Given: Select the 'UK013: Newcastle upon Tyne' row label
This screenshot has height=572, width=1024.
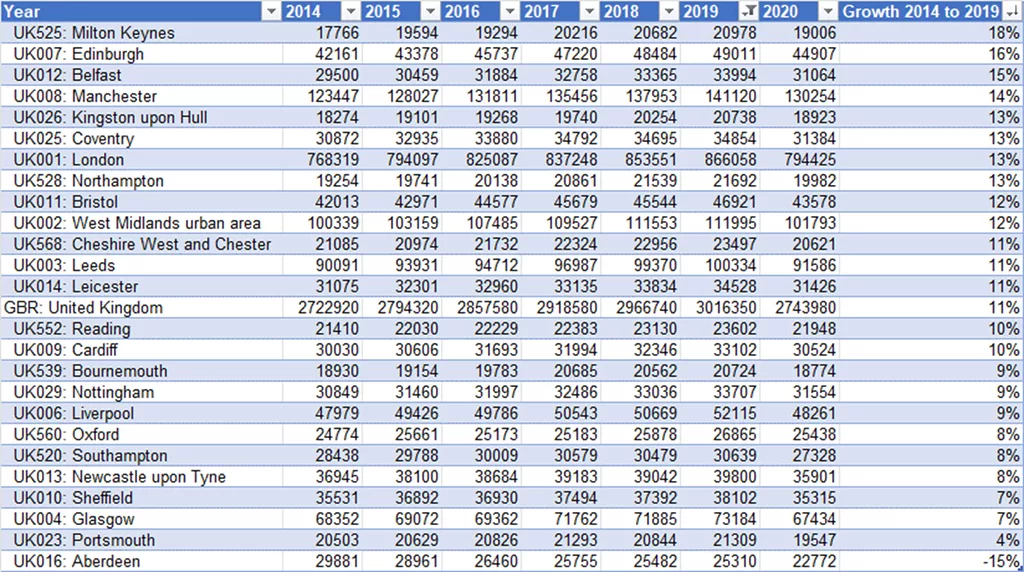Looking at the screenshot, I should [x=120, y=477].
